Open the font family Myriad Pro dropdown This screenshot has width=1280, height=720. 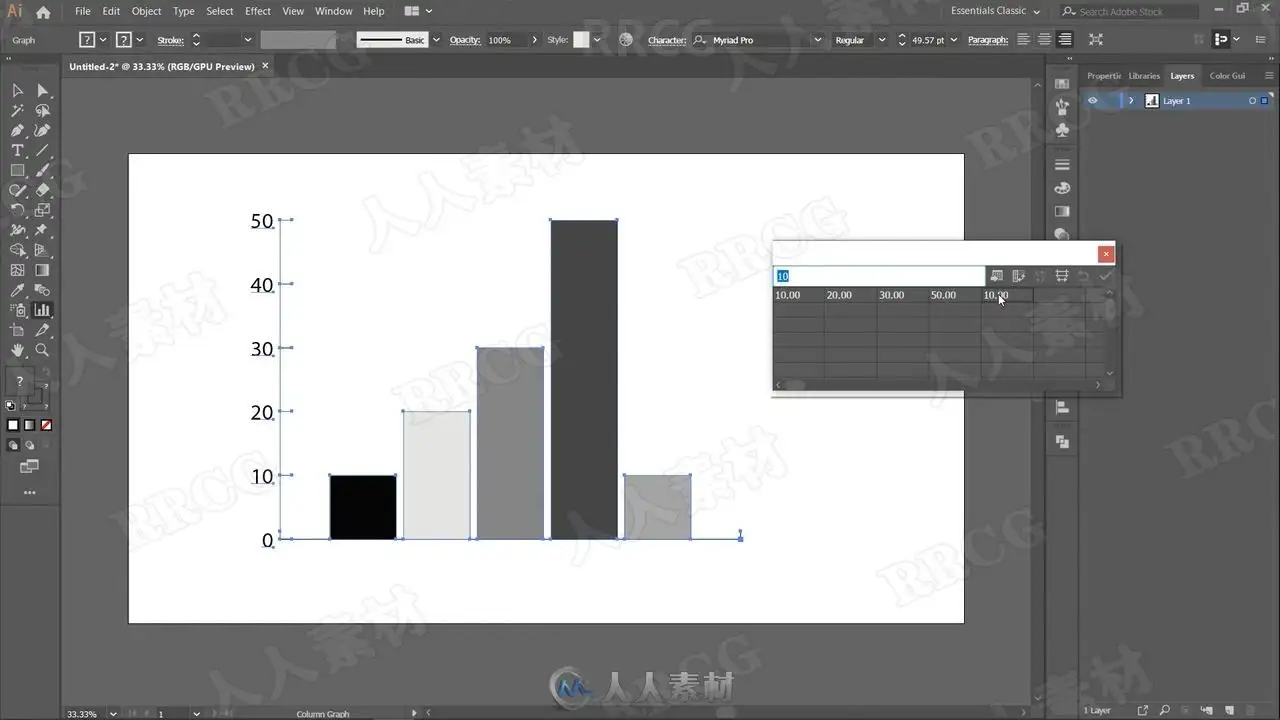(817, 40)
